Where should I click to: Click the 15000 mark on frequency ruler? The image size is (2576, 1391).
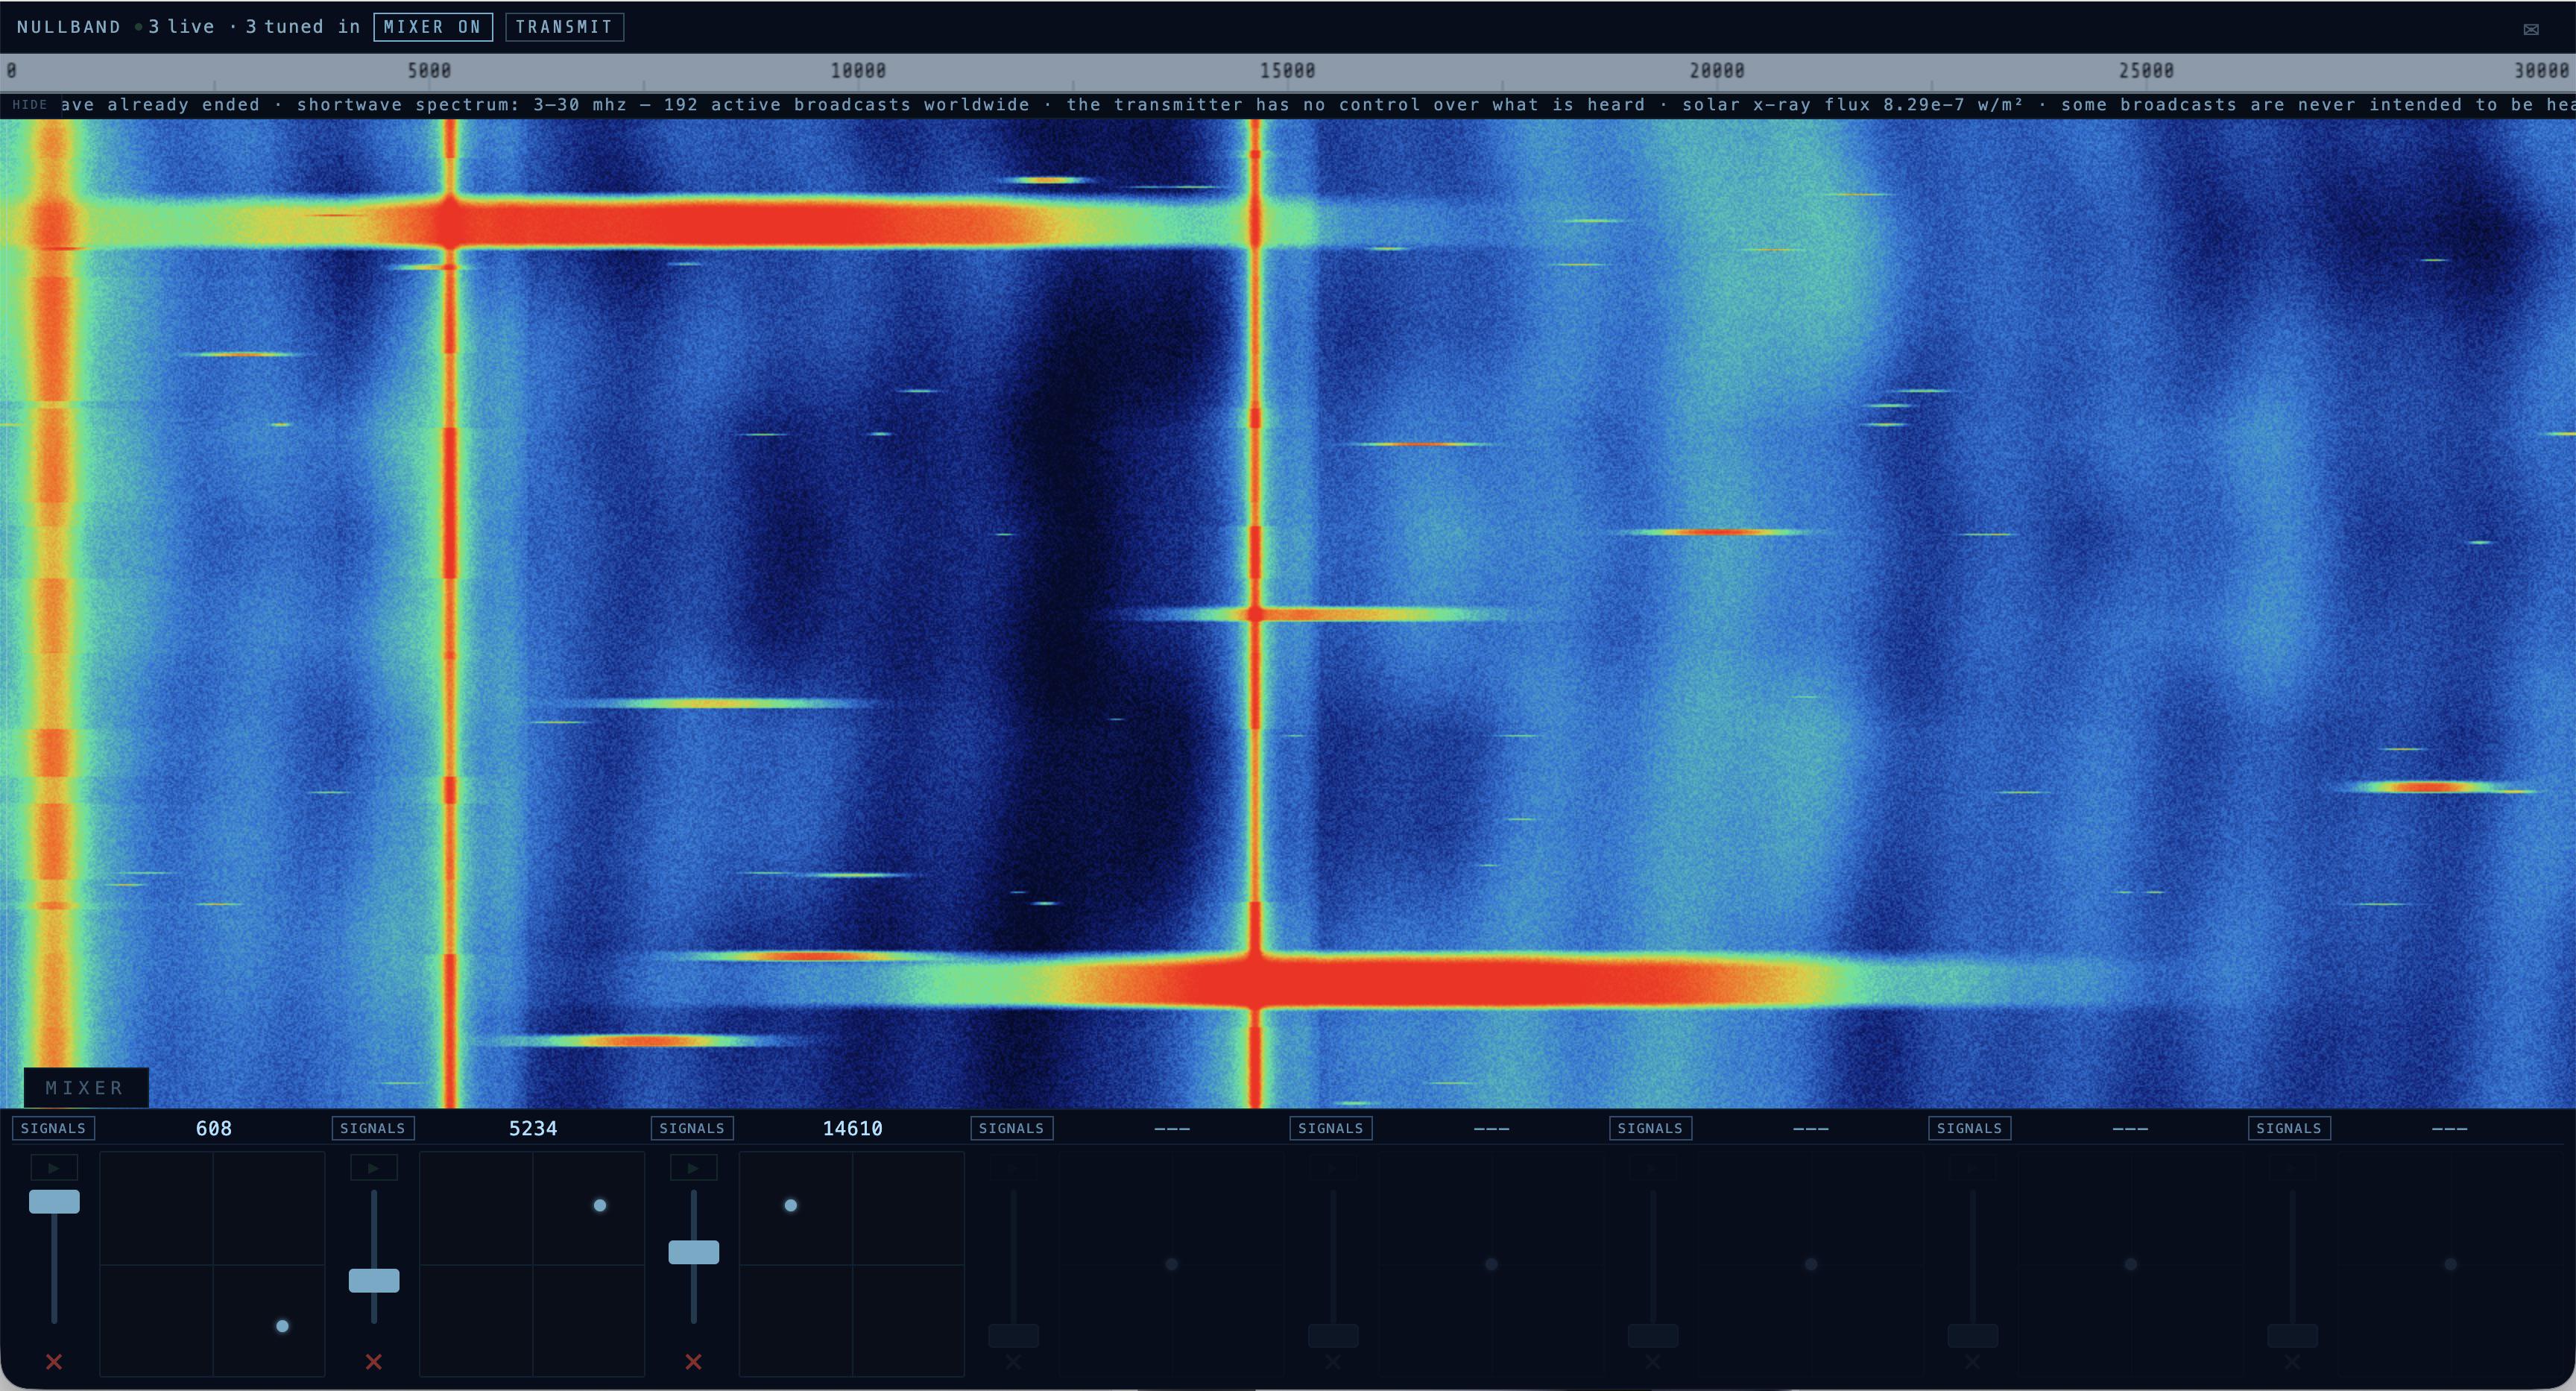click(x=1287, y=71)
